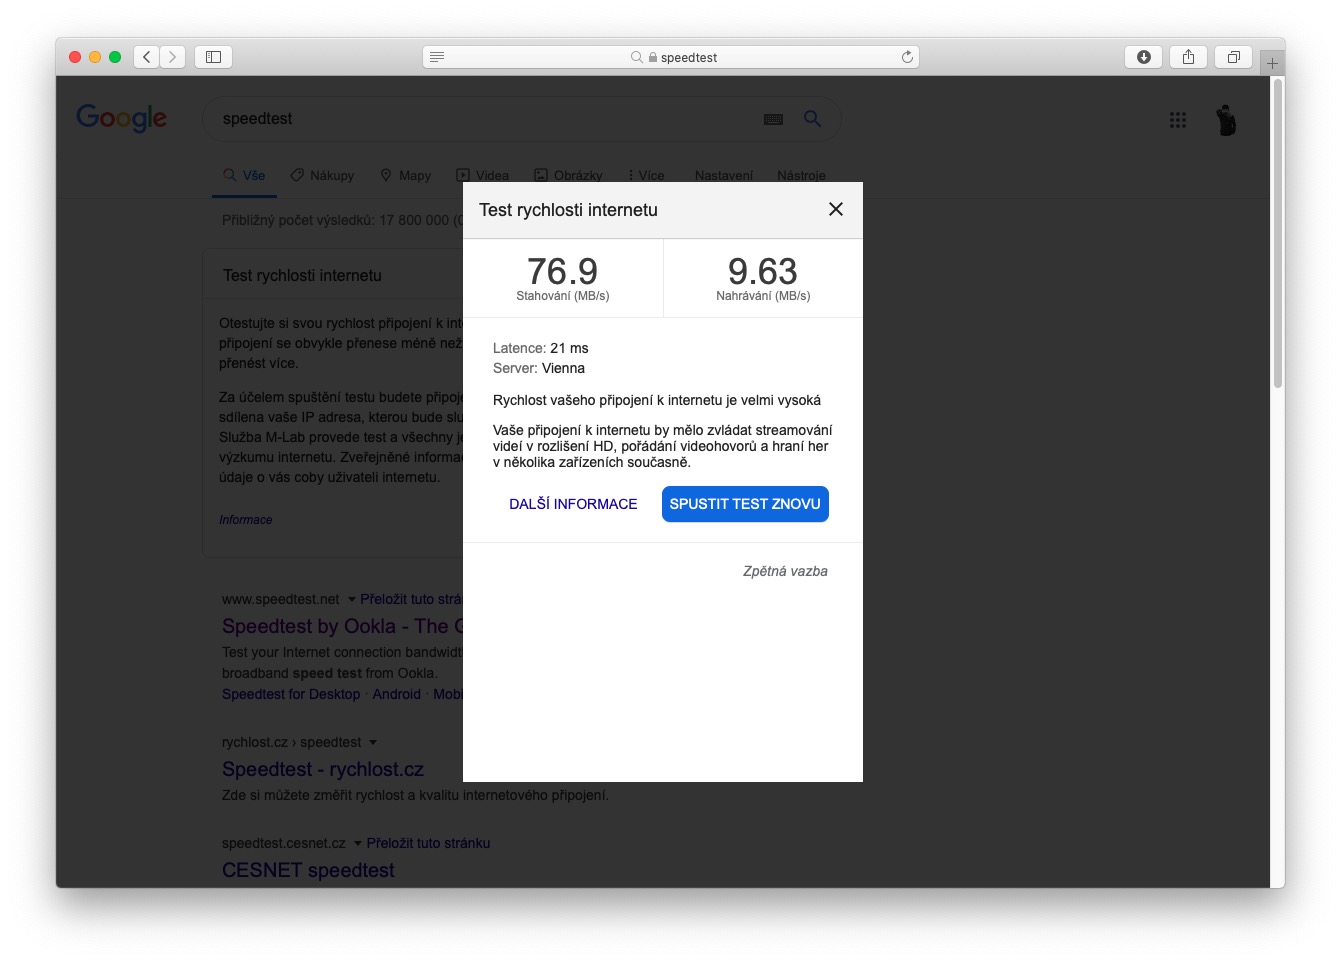Open the on-screen keyboard input tool
1341x962 pixels.
pyautogui.click(x=773, y=119)
